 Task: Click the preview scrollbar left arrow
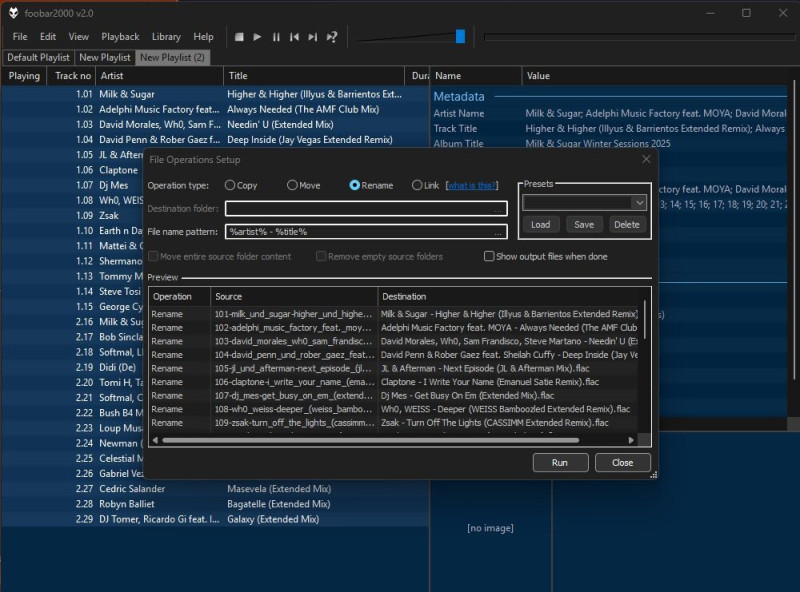click(155, 440)
